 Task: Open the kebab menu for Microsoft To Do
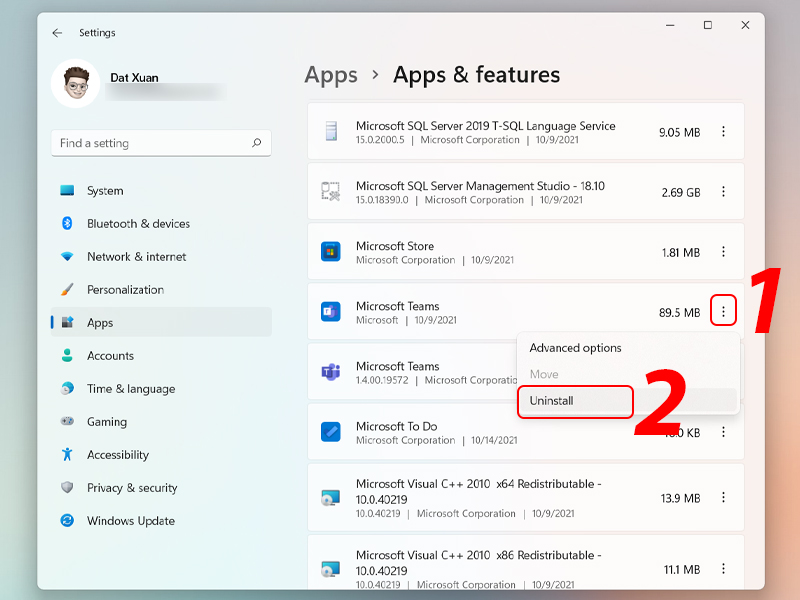click(723, 432)
